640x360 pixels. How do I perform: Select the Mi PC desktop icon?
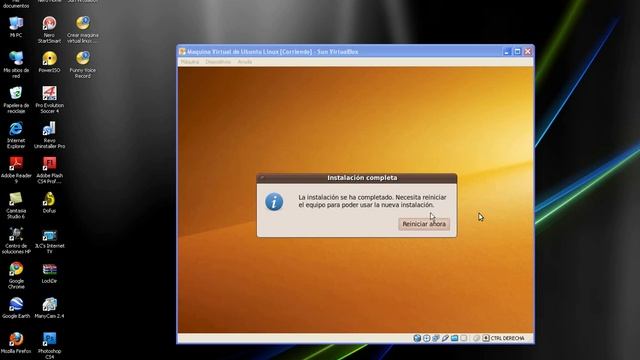click(16, 27)
